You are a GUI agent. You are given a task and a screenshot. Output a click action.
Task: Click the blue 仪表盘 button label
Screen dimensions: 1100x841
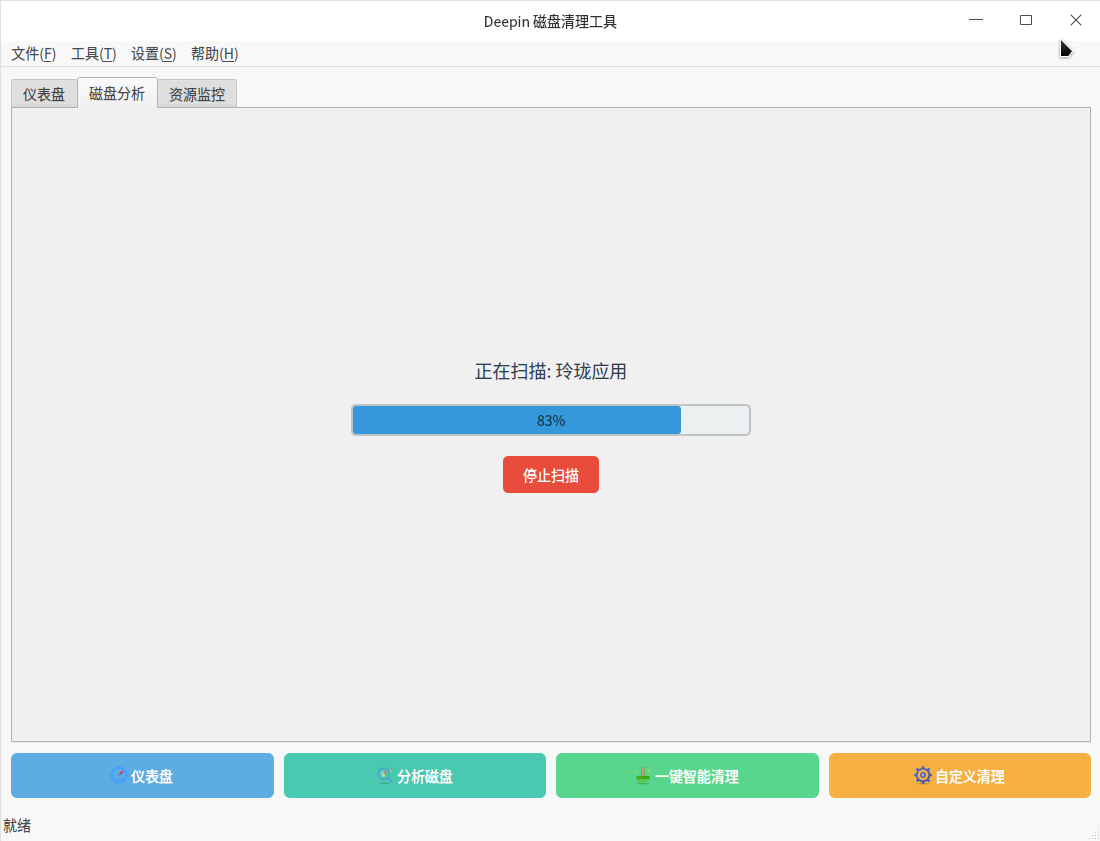point(152,776)
